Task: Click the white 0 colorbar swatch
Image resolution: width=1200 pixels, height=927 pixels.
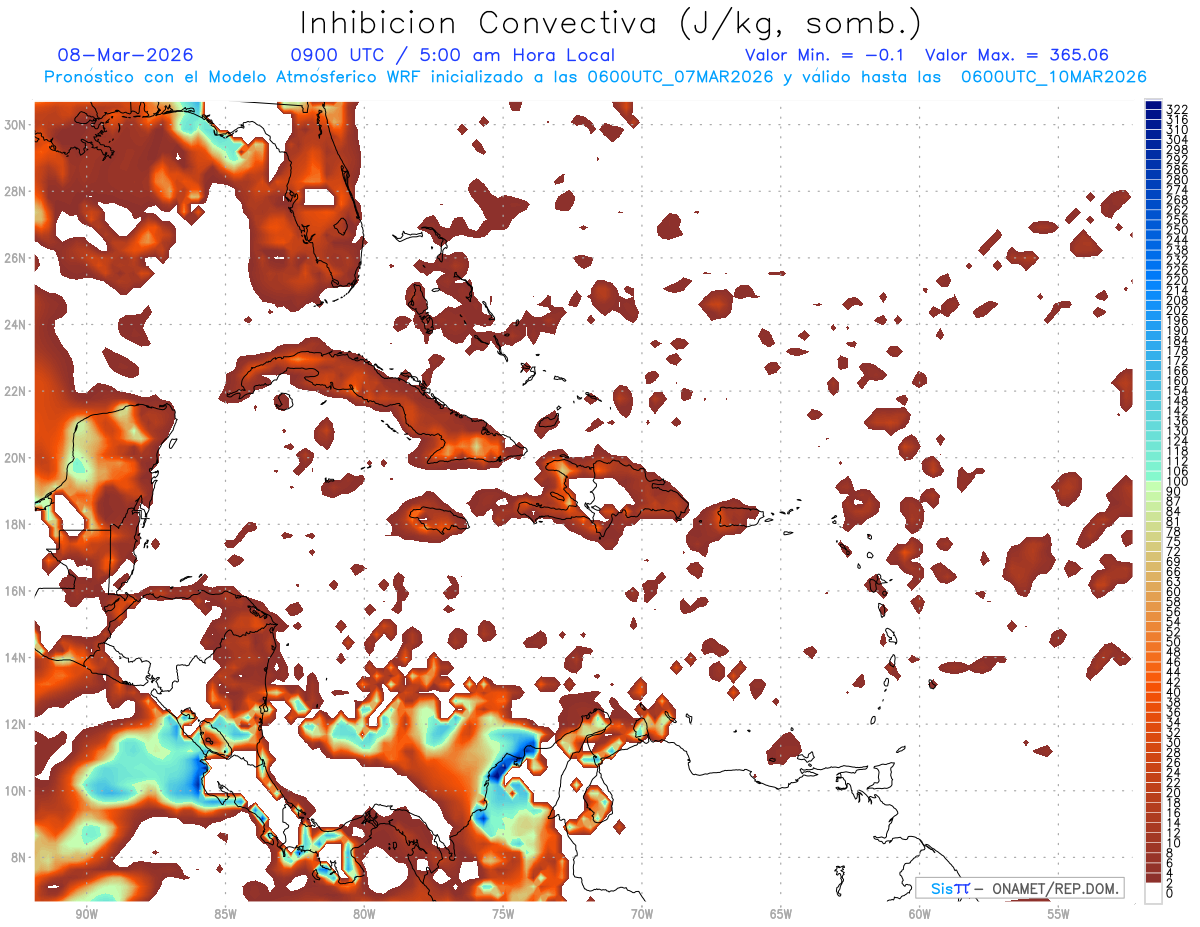Action: coord(1153,893)
